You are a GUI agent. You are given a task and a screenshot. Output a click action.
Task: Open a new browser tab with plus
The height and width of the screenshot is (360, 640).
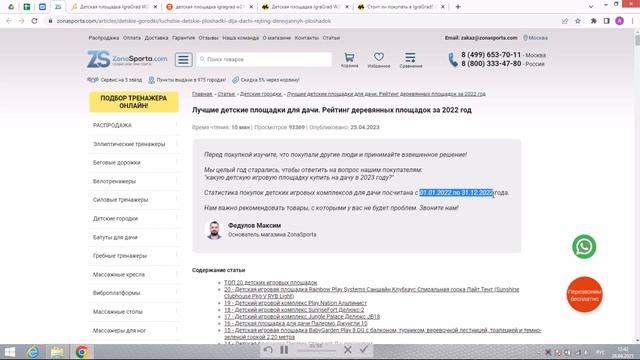pos(458,7)
